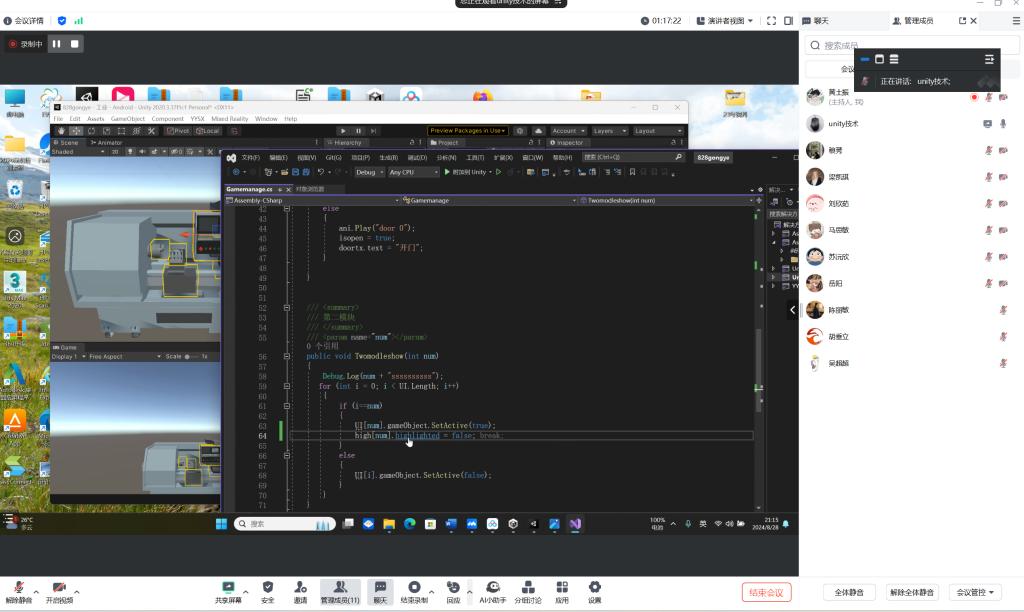Click the 应用 apps icon
The image size is (1024, 612).
click(562, 587)
